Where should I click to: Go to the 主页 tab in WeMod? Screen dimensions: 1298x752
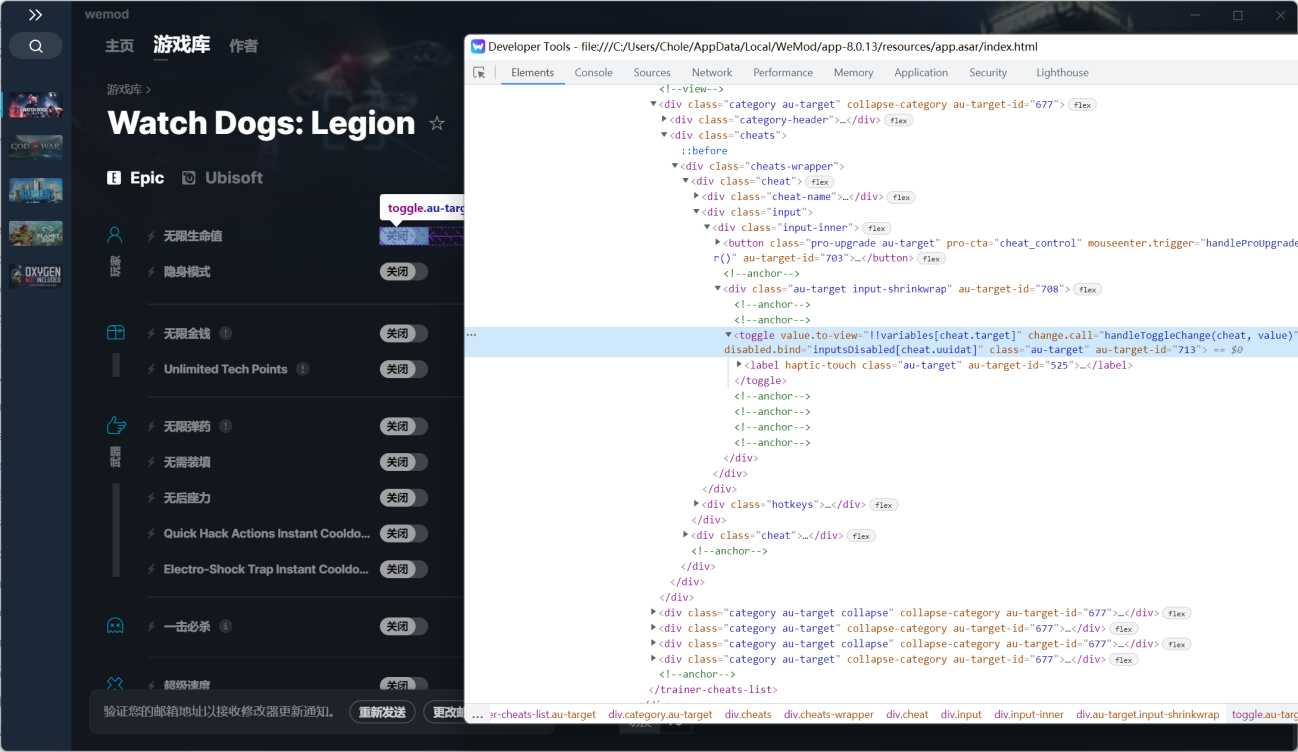click(x=120, y=46)
